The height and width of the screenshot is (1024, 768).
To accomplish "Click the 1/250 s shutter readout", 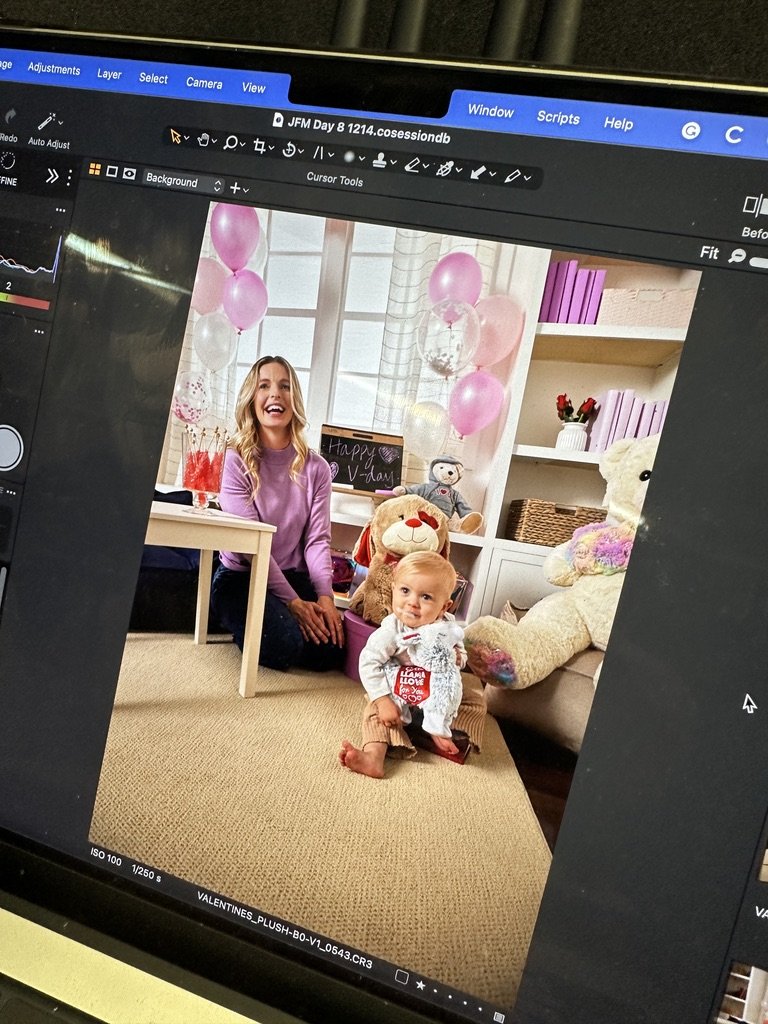I will tap(146, 872).
